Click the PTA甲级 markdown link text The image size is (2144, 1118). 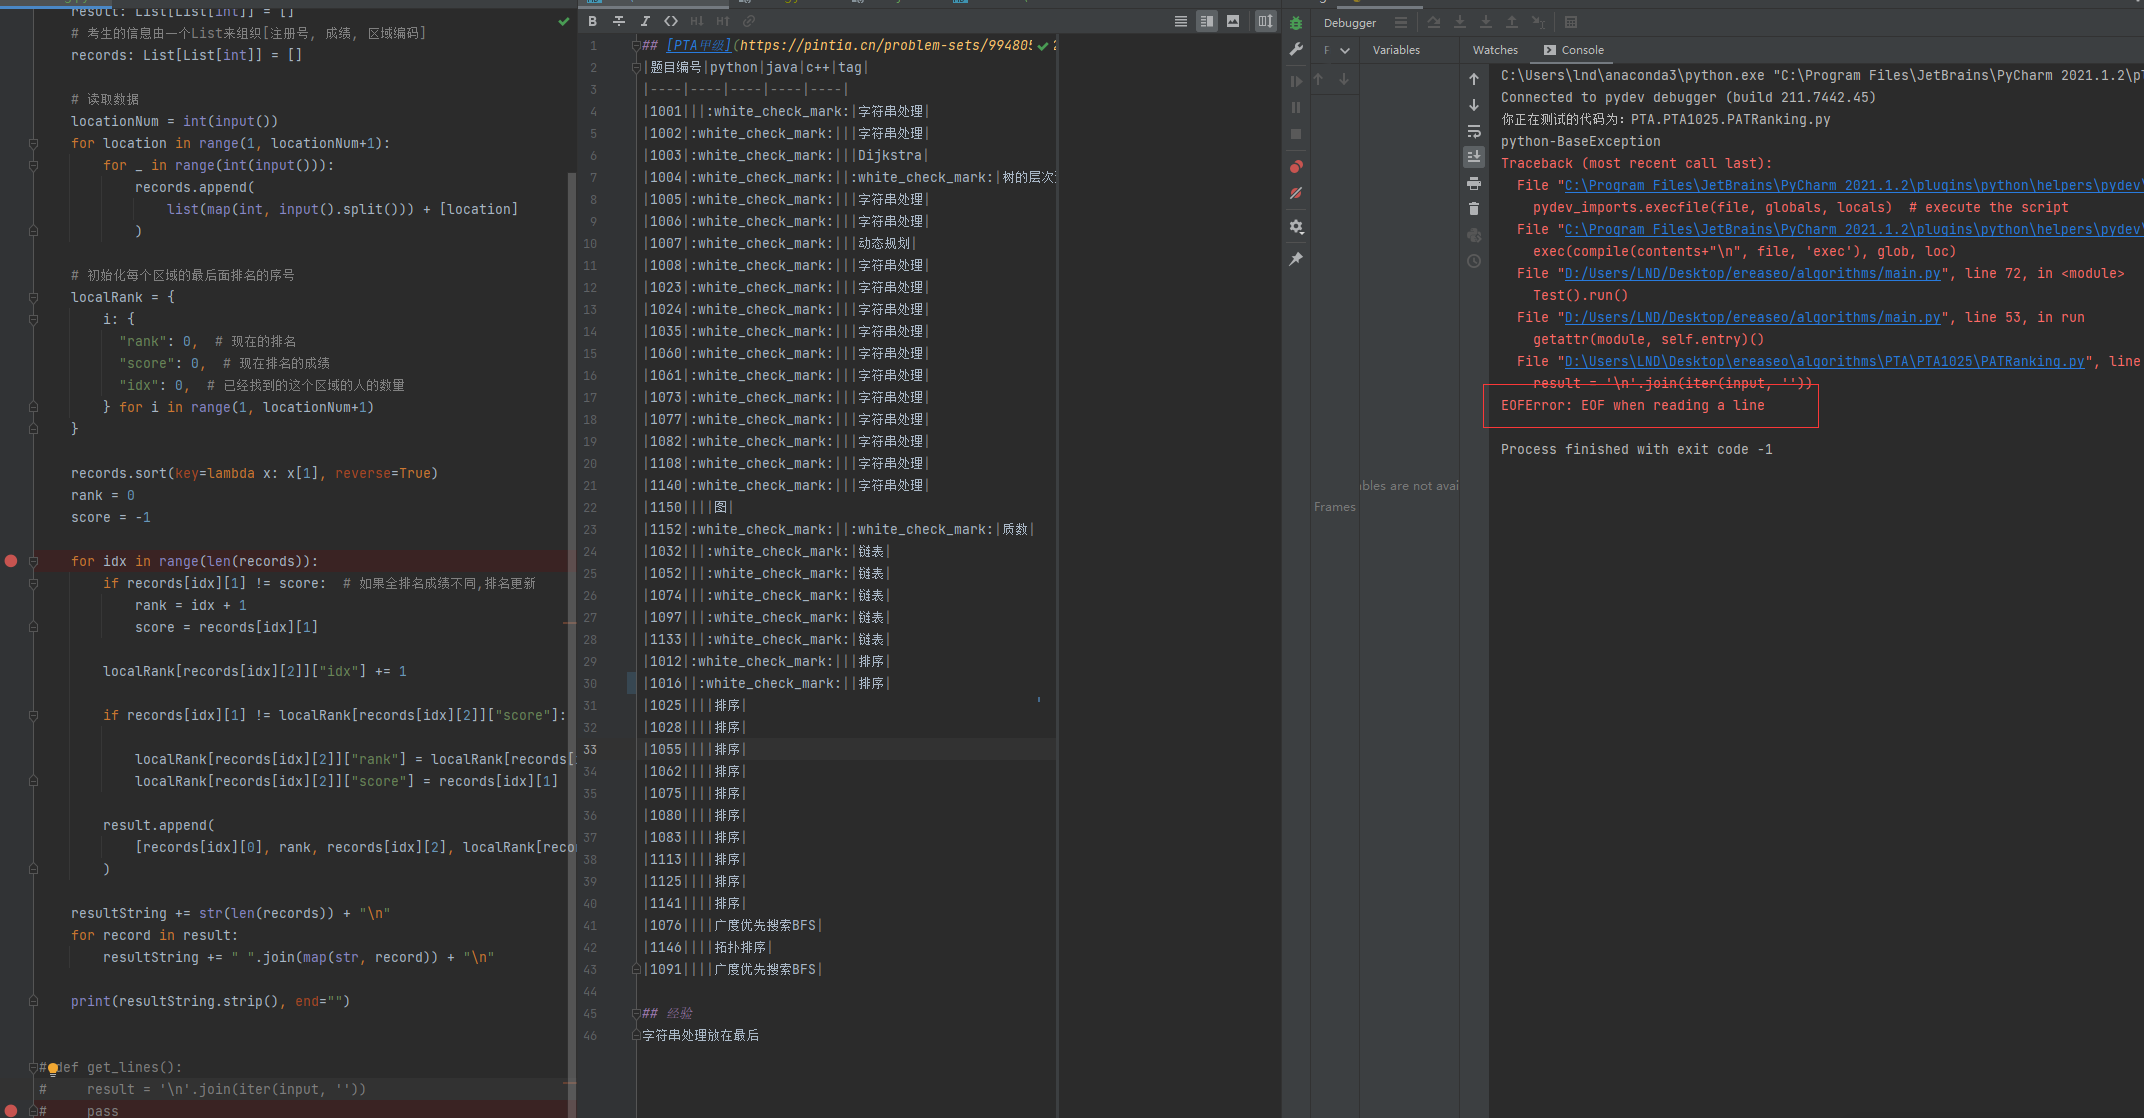(x=698, y=45)
